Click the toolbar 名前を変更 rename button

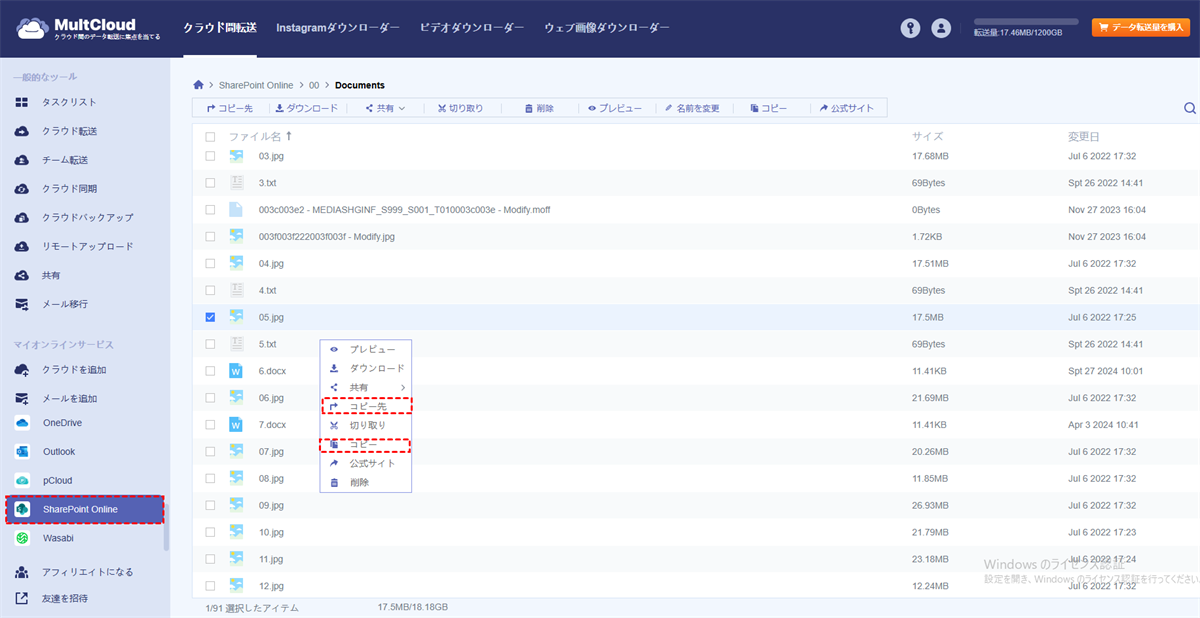[692, 108]
